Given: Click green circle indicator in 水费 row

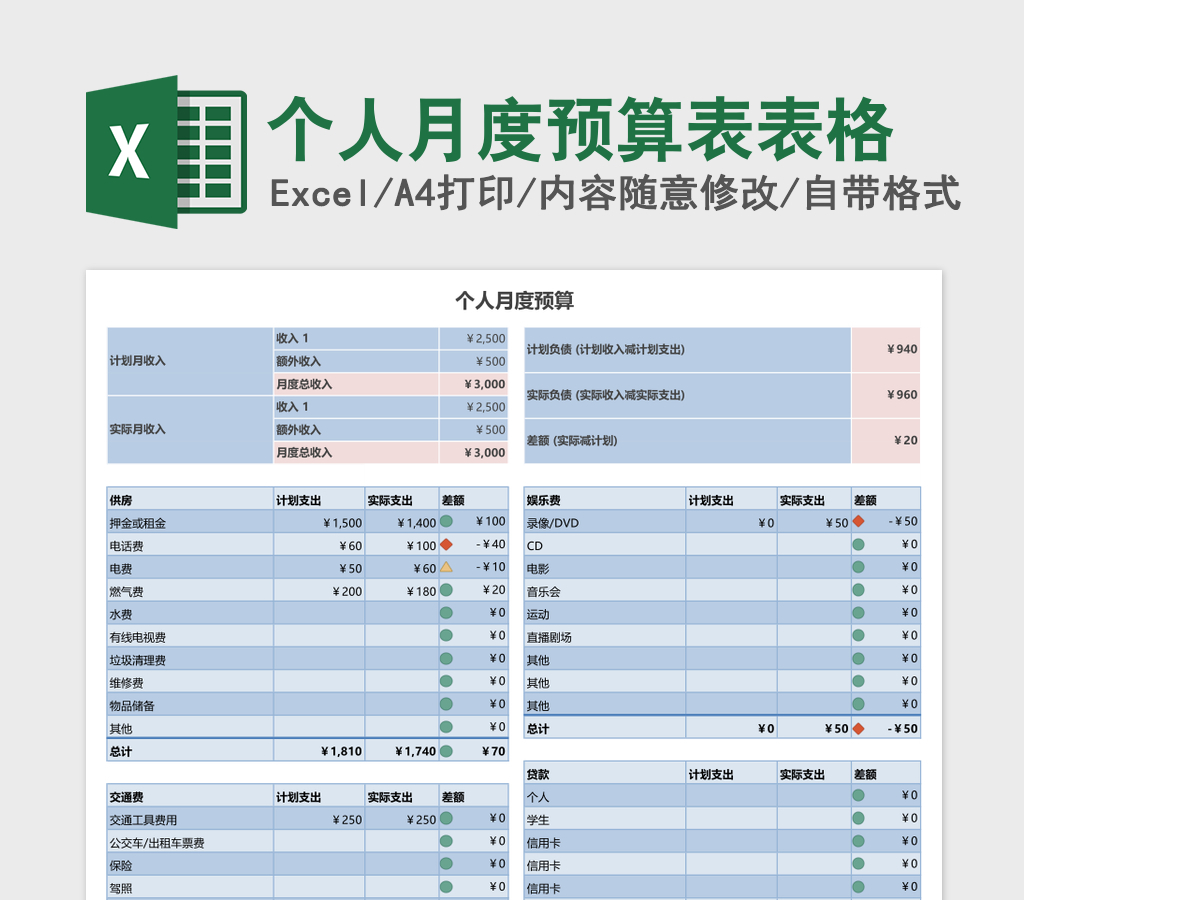Looking at the screenshot, I should tap(446, 613).
